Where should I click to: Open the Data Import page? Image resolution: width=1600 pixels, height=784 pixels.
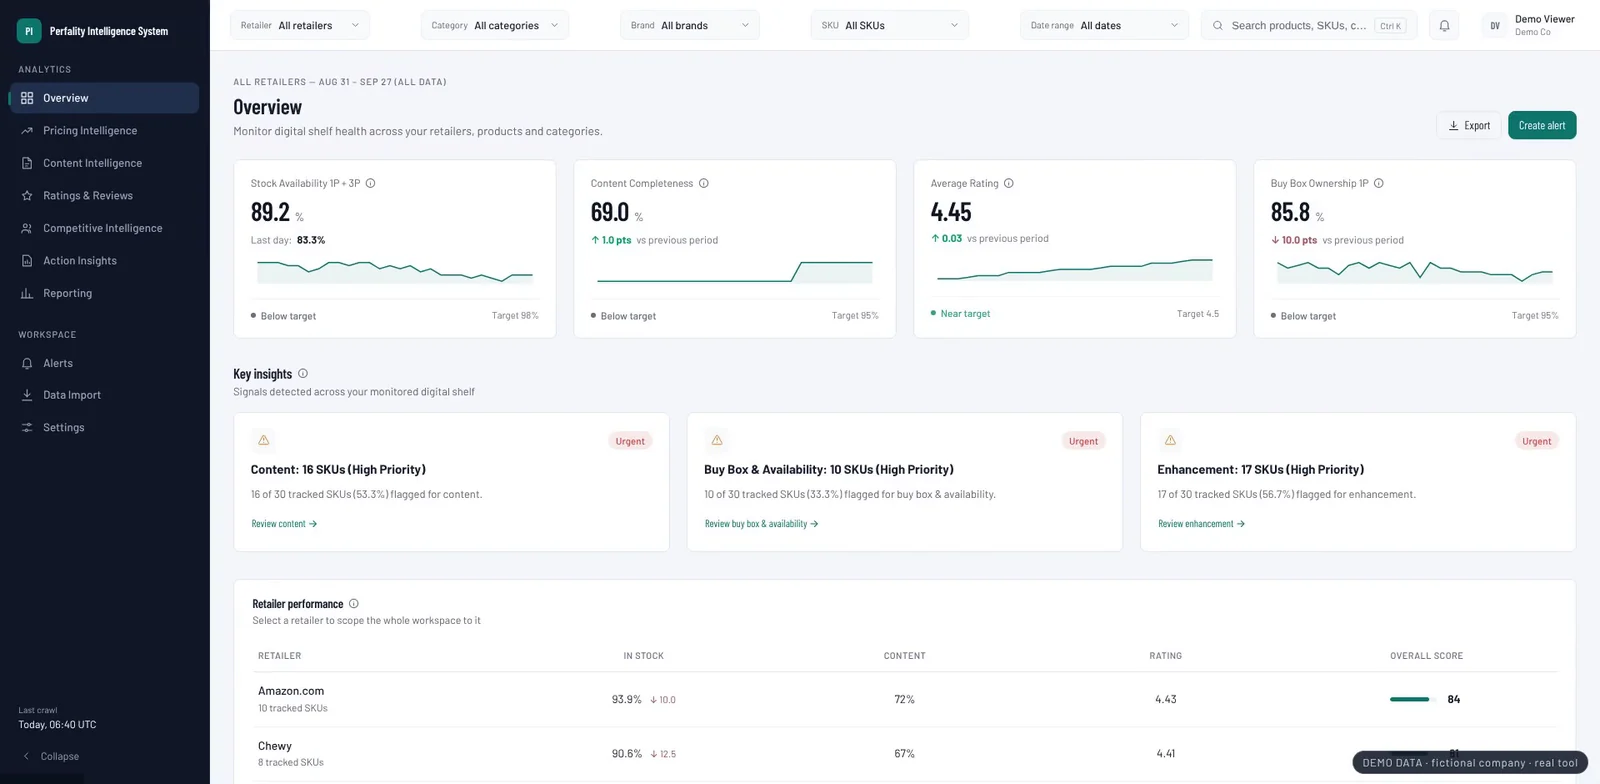104,395
